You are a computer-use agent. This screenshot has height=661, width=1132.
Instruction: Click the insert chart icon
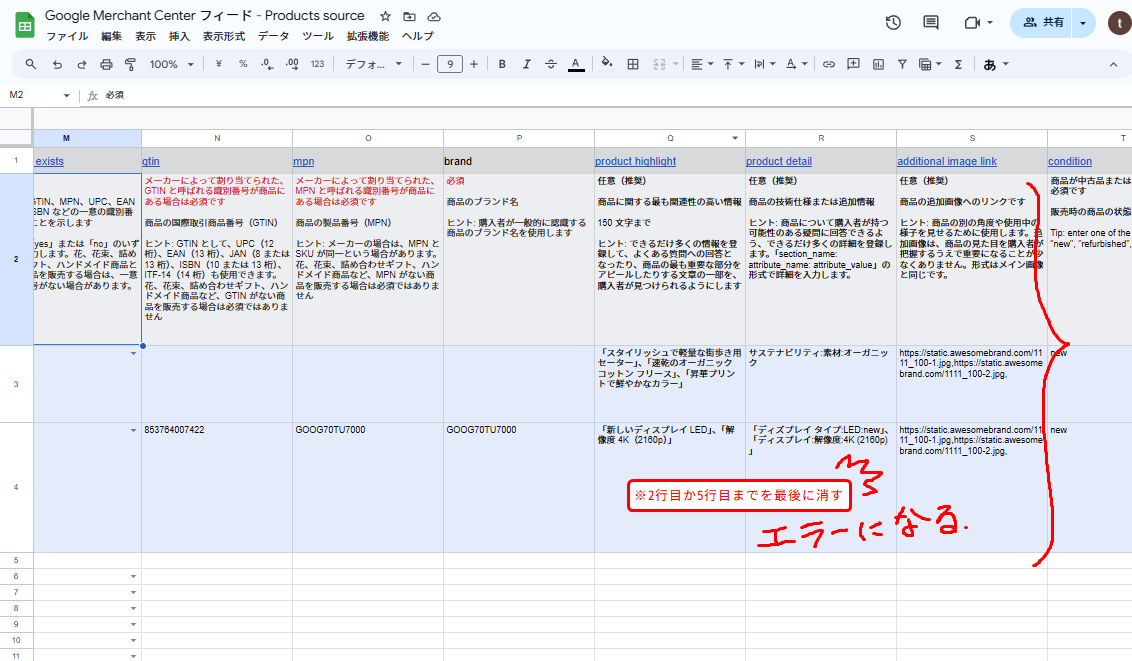(878, 64)
